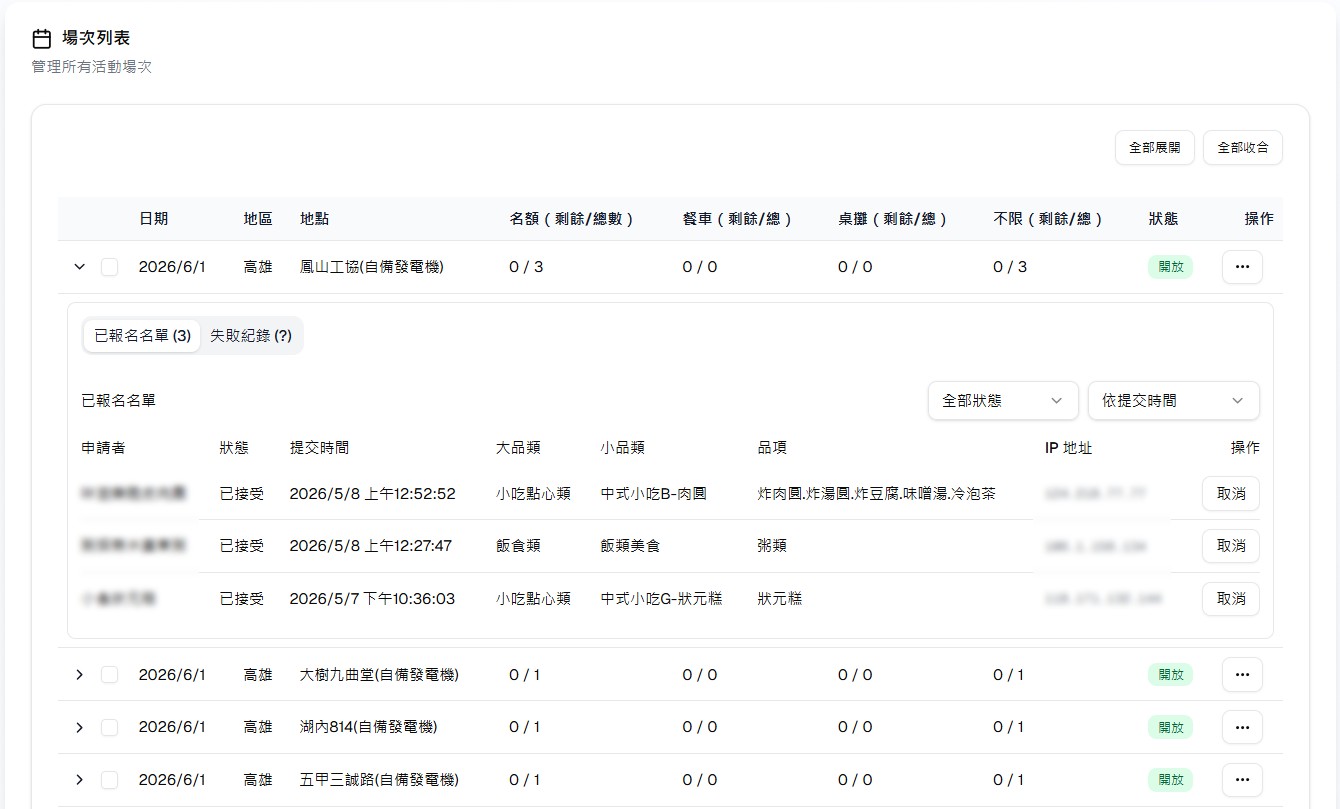Open the three-dot menu for 五甲三誠路 row

point(1242,779)
